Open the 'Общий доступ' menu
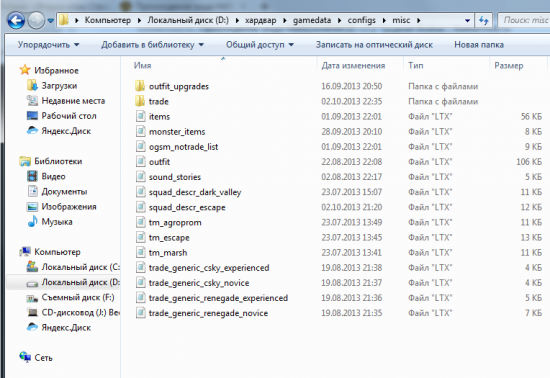The height and width of the screenshot is (378, 550). tap(260, 45)
